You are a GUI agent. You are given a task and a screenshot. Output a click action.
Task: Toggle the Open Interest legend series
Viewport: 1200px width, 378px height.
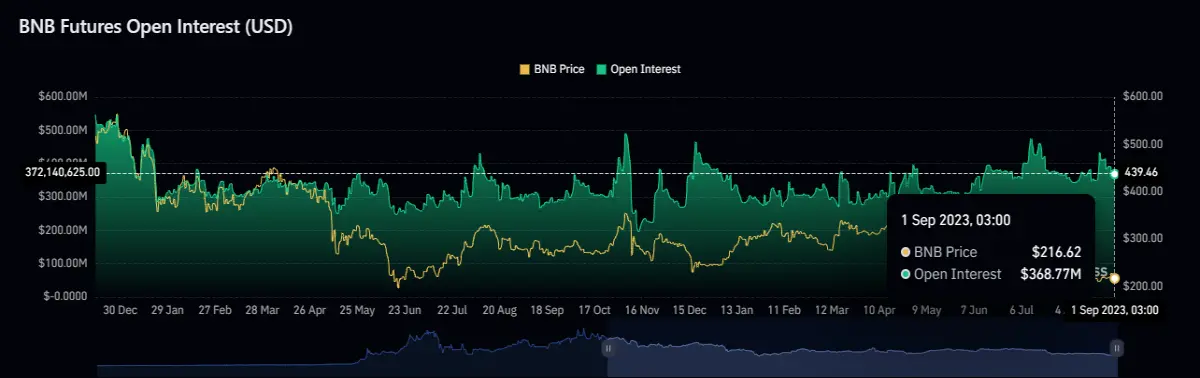(x=637, y=69)
